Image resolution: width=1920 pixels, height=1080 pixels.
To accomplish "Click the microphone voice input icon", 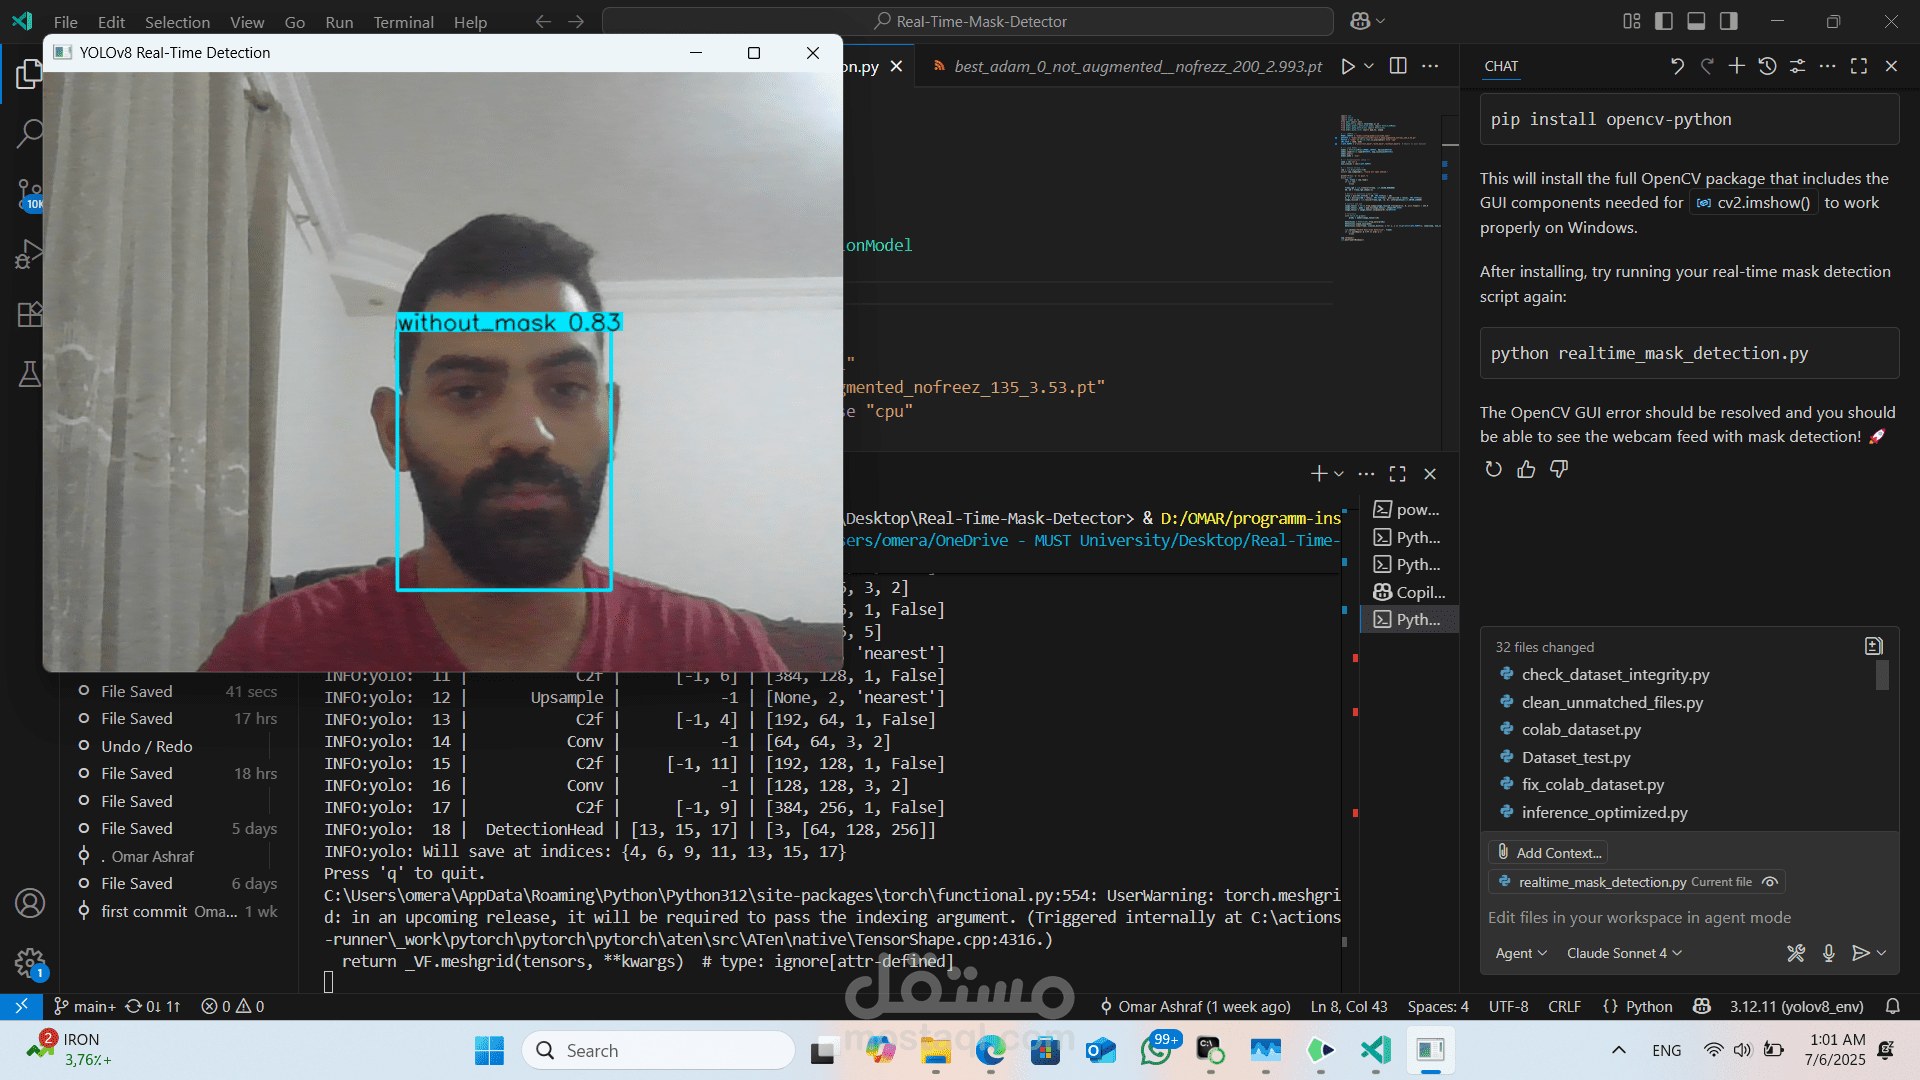I will [1828, 953].
